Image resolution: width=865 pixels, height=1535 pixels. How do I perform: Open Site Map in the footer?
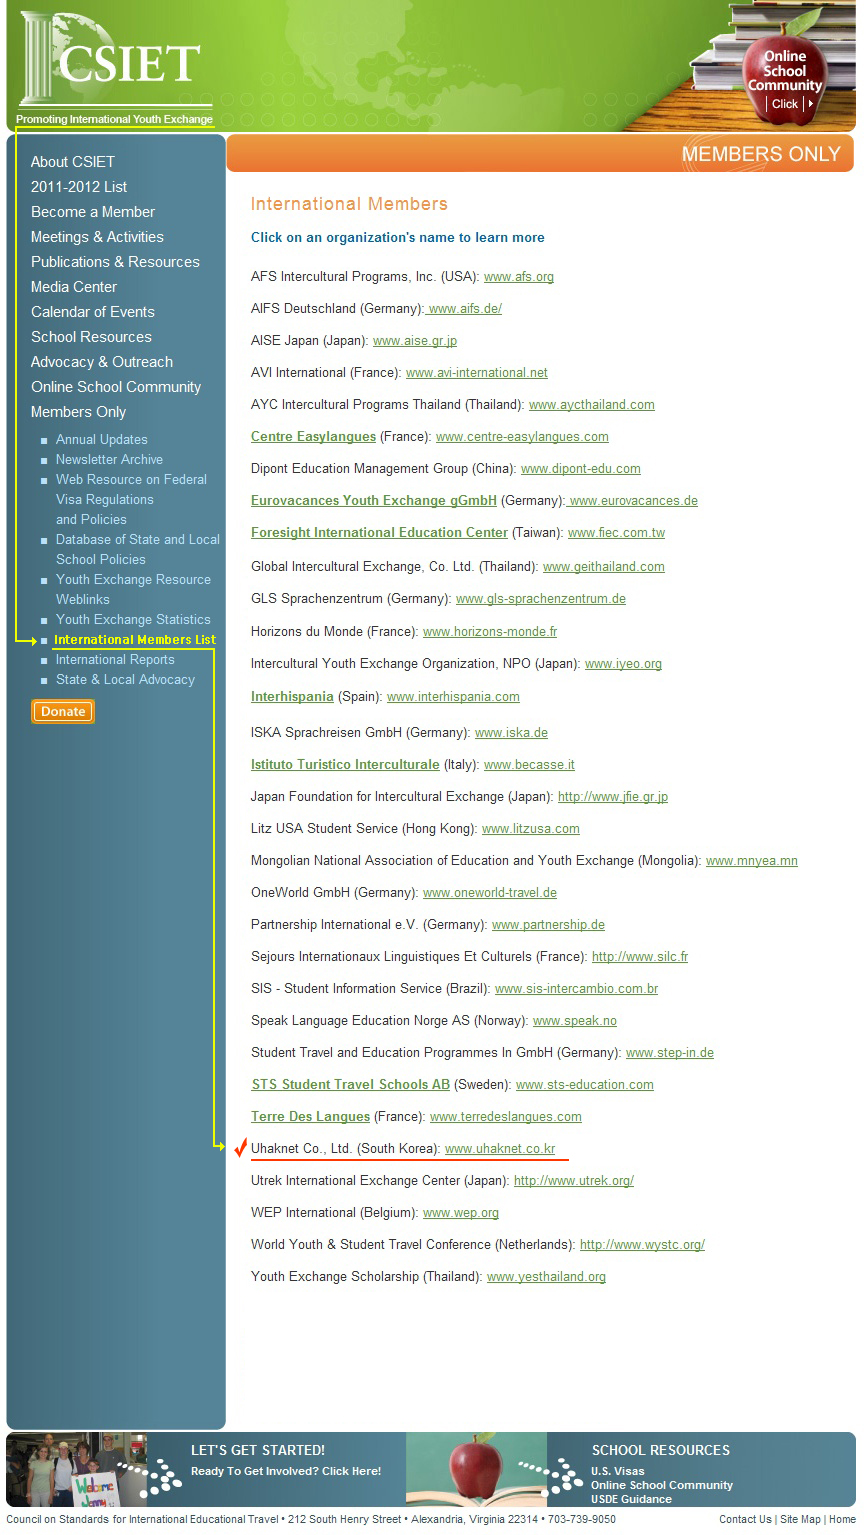[x=800, y=1519]
